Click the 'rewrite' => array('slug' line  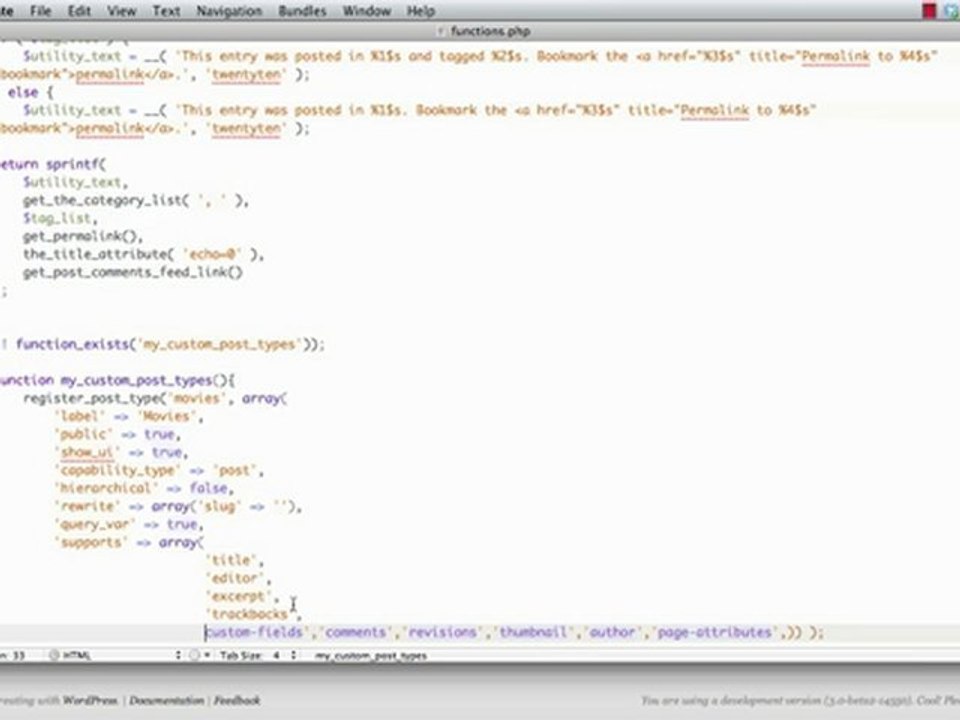click(x=178, y=506)
